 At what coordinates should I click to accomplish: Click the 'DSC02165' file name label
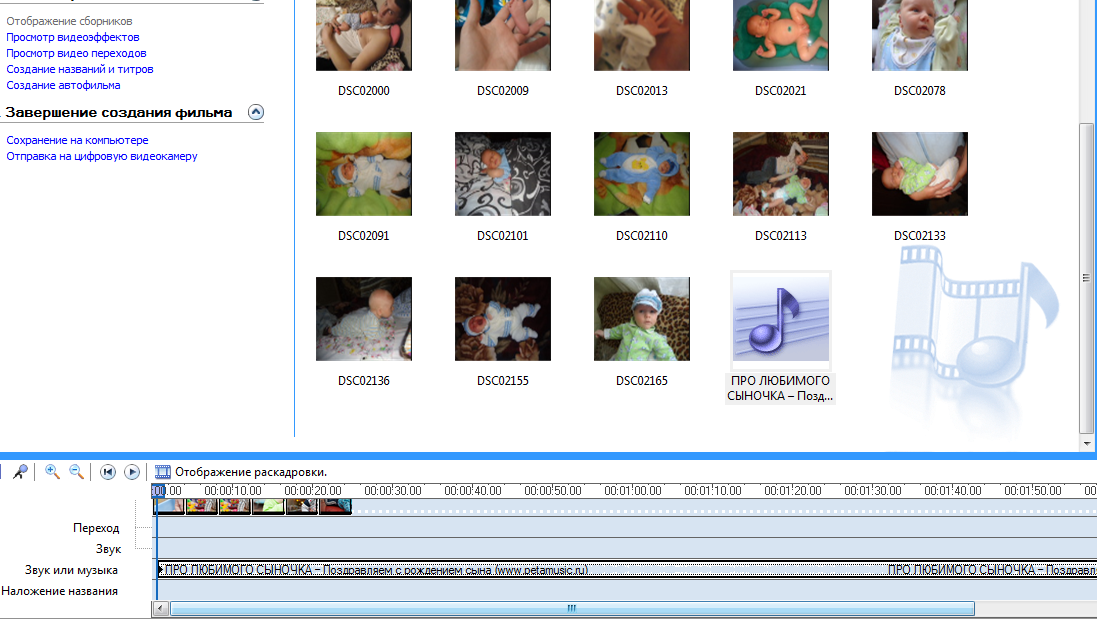[x=642, y=381]
